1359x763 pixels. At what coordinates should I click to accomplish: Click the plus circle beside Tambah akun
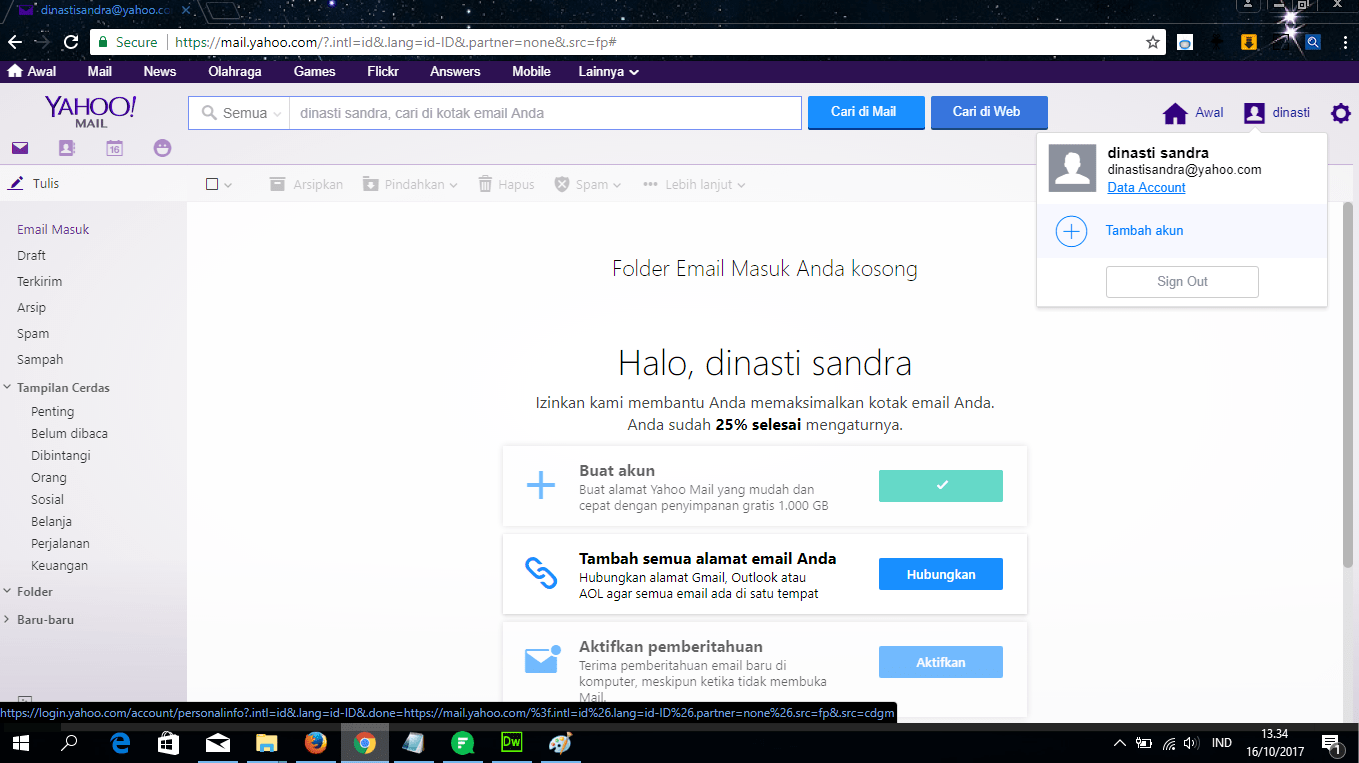(x=1071, y=231)
